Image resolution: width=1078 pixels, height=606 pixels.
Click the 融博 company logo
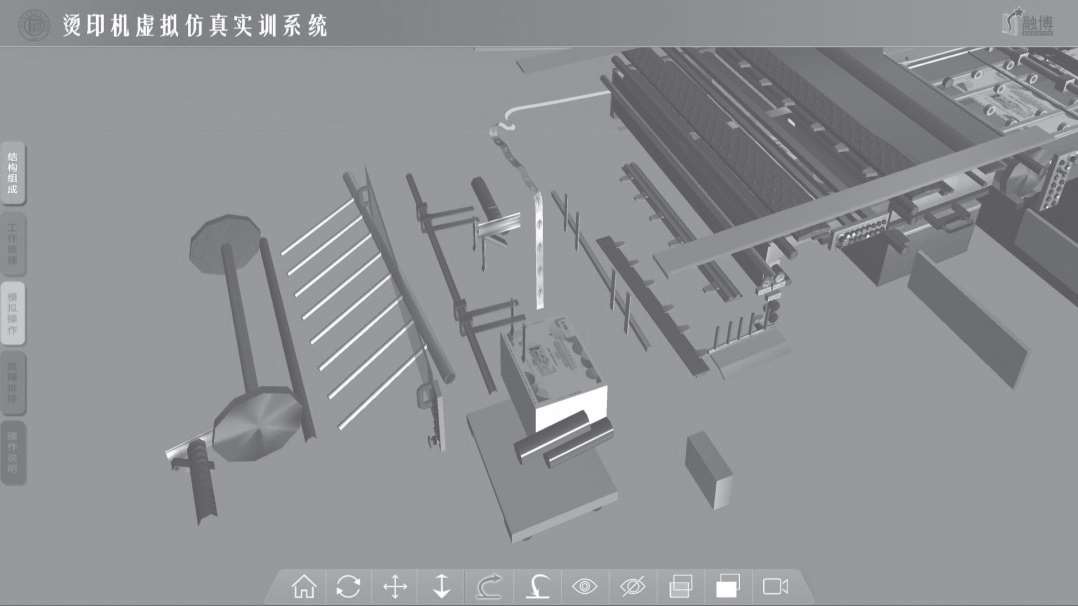1027,23
